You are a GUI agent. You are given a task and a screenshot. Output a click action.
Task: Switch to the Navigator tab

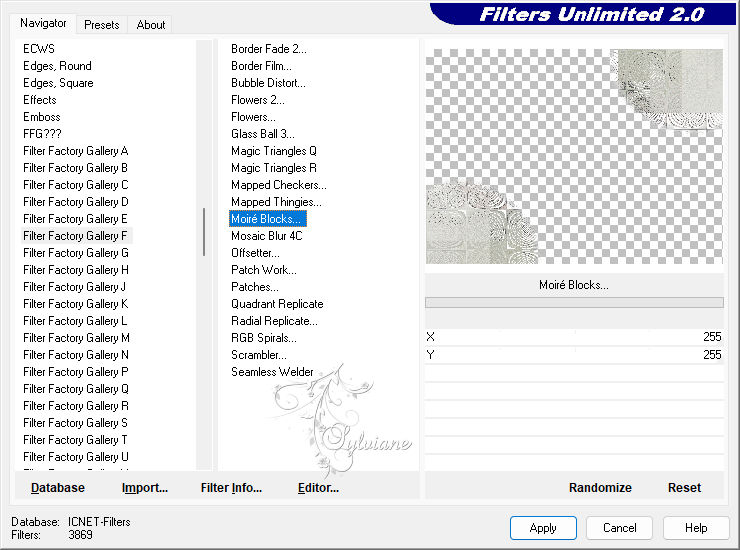(x=43, y=23)
